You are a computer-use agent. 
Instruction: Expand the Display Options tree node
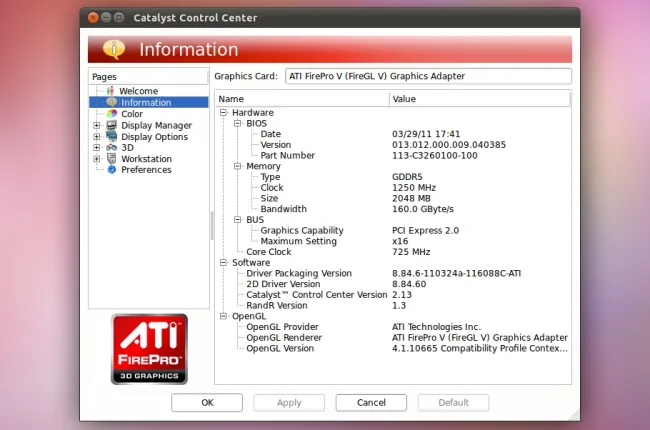(x=97, y=136)
